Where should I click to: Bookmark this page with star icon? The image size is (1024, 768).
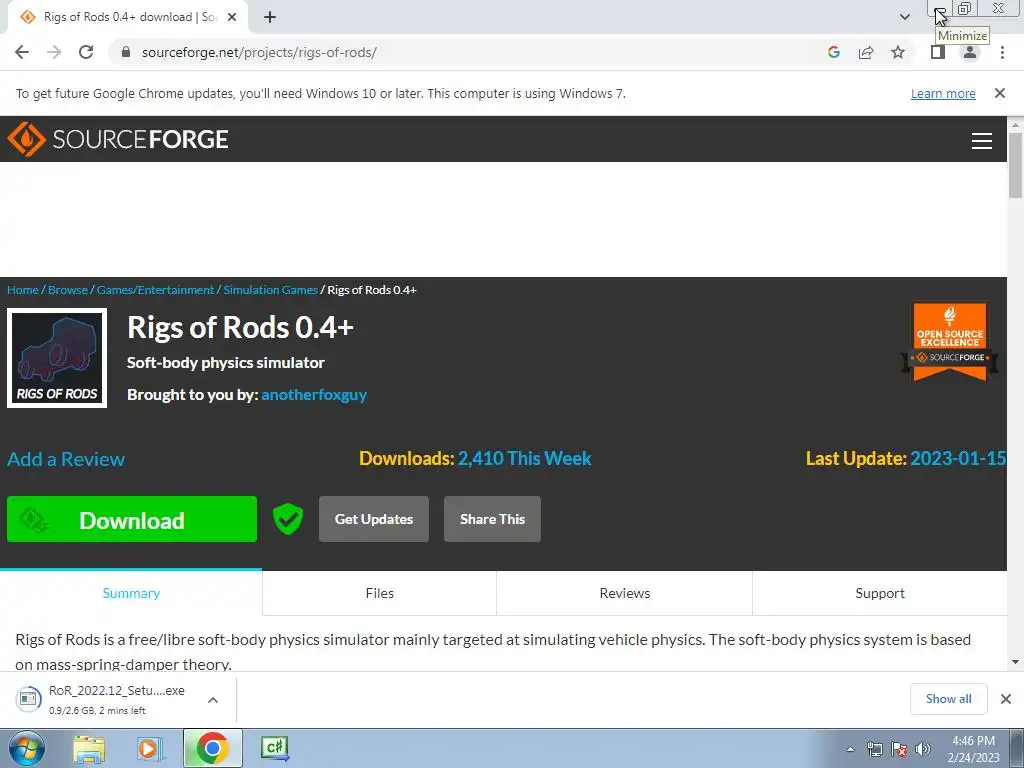point(898,52)
